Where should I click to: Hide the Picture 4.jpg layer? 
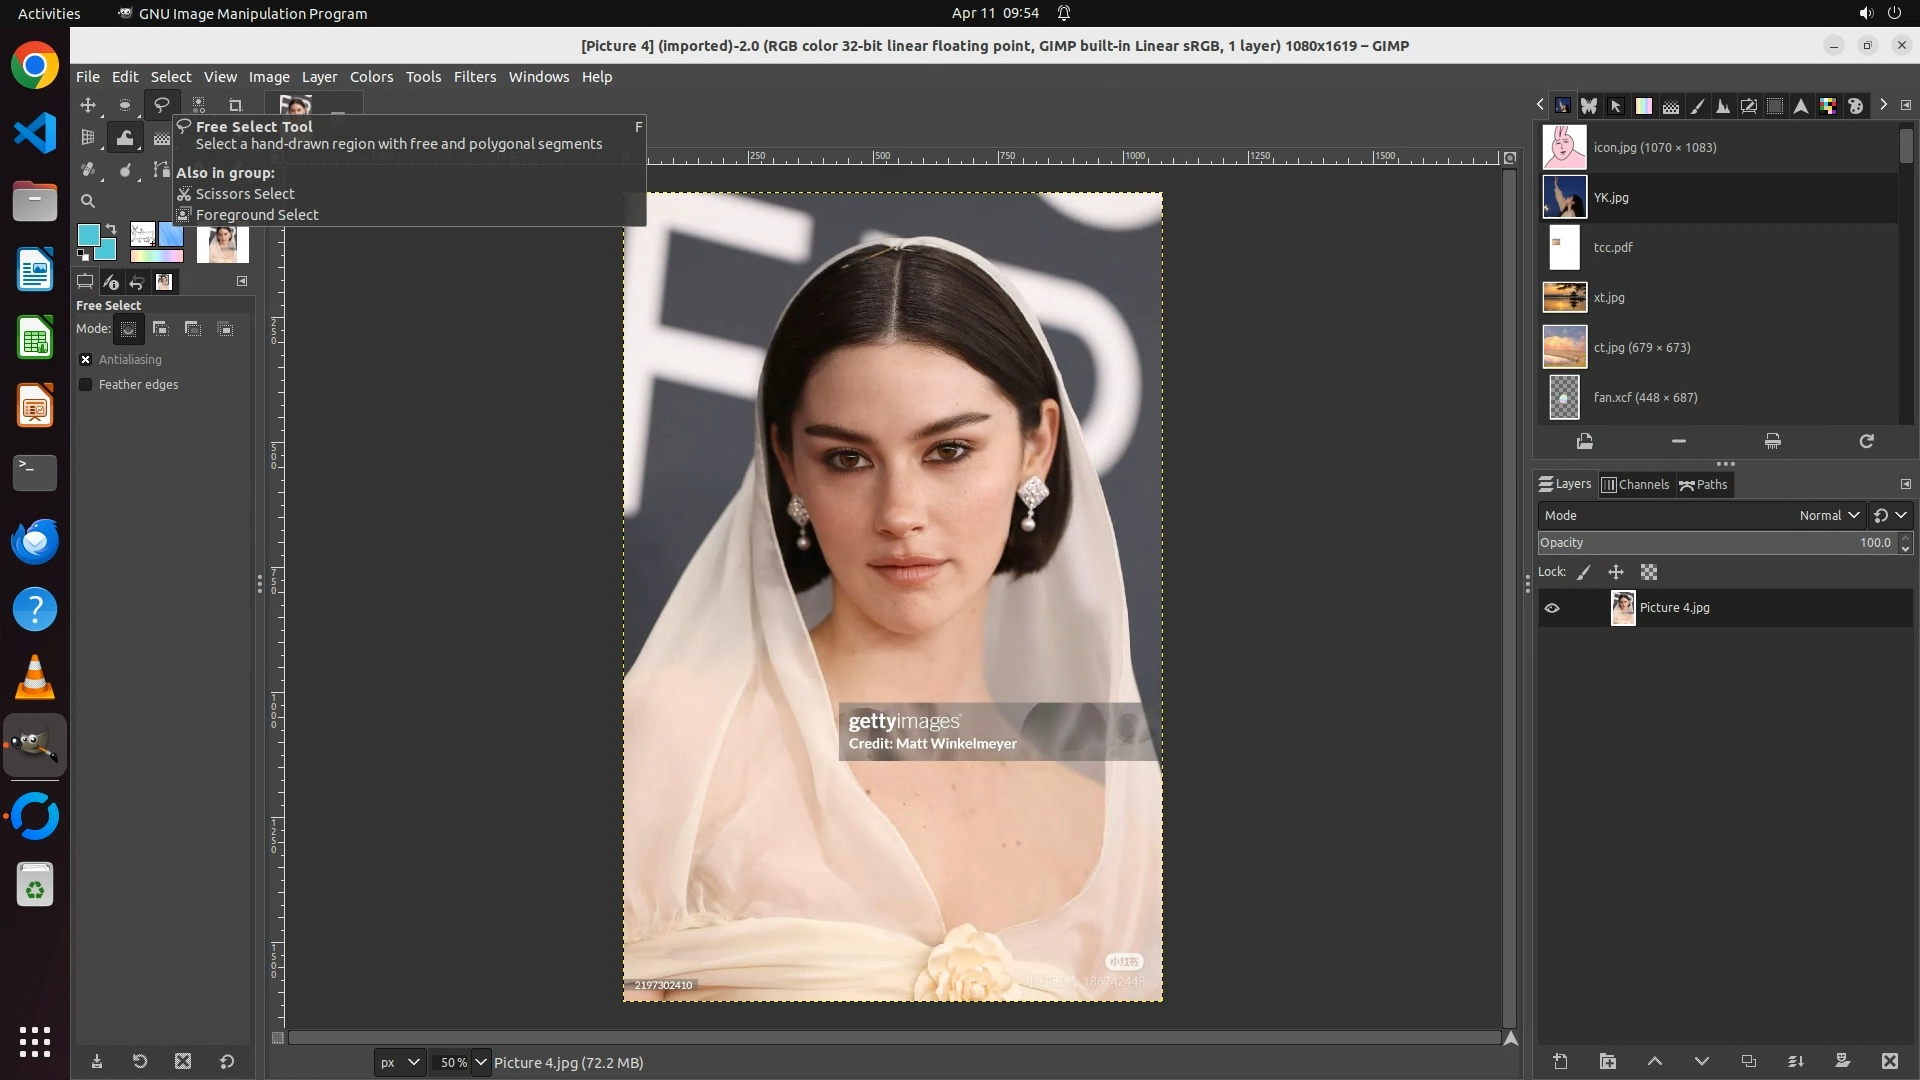coord(1552,608)
